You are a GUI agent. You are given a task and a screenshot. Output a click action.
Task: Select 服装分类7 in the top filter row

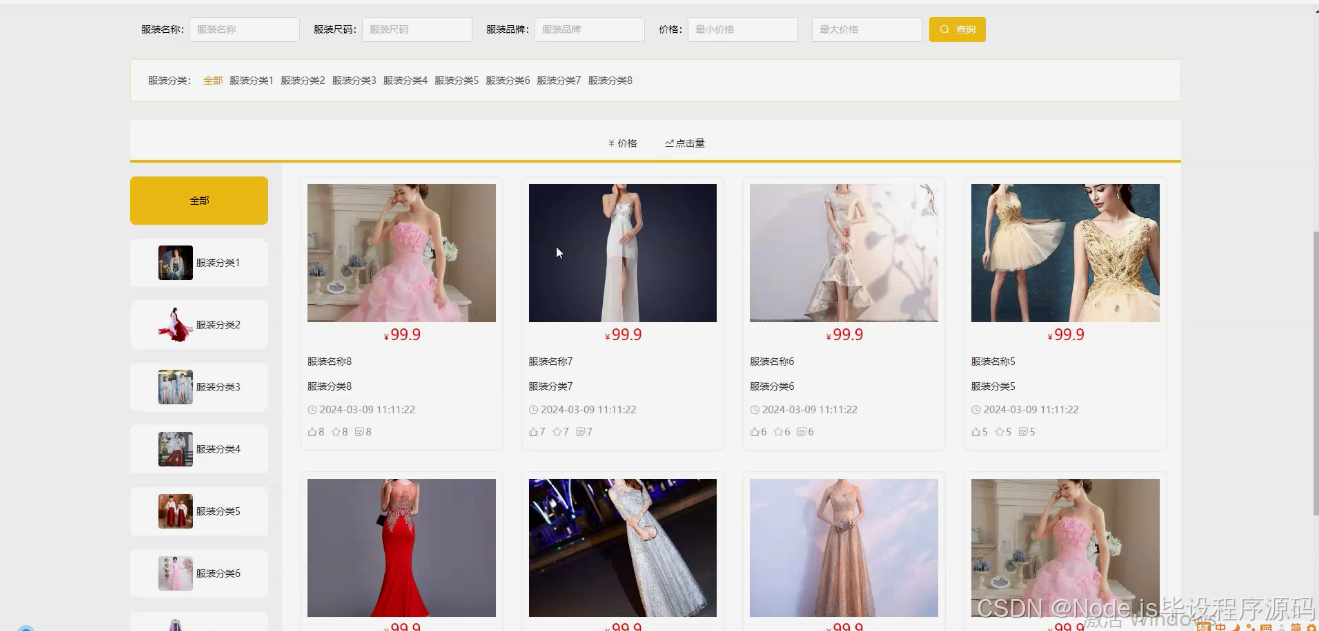[x=559, y=81]
